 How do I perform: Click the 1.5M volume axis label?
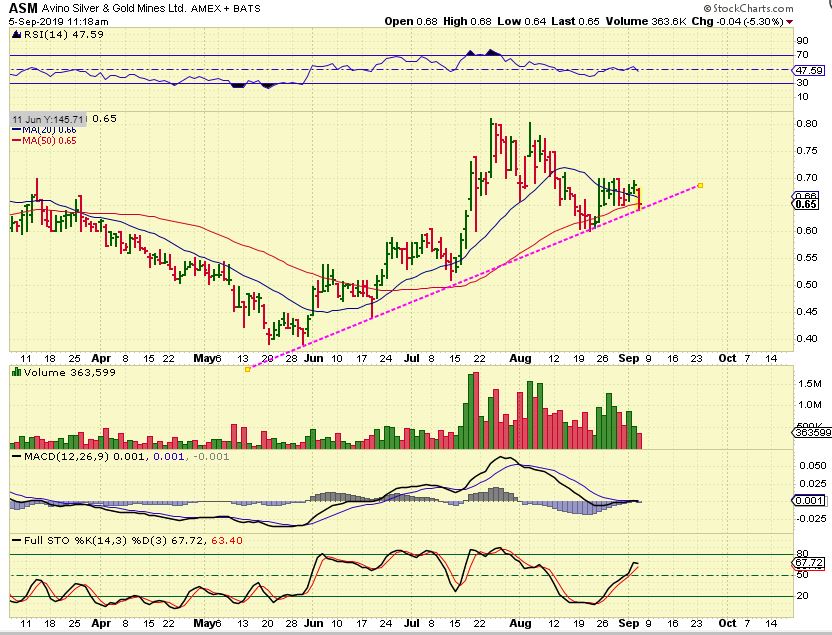coord(810,384)
